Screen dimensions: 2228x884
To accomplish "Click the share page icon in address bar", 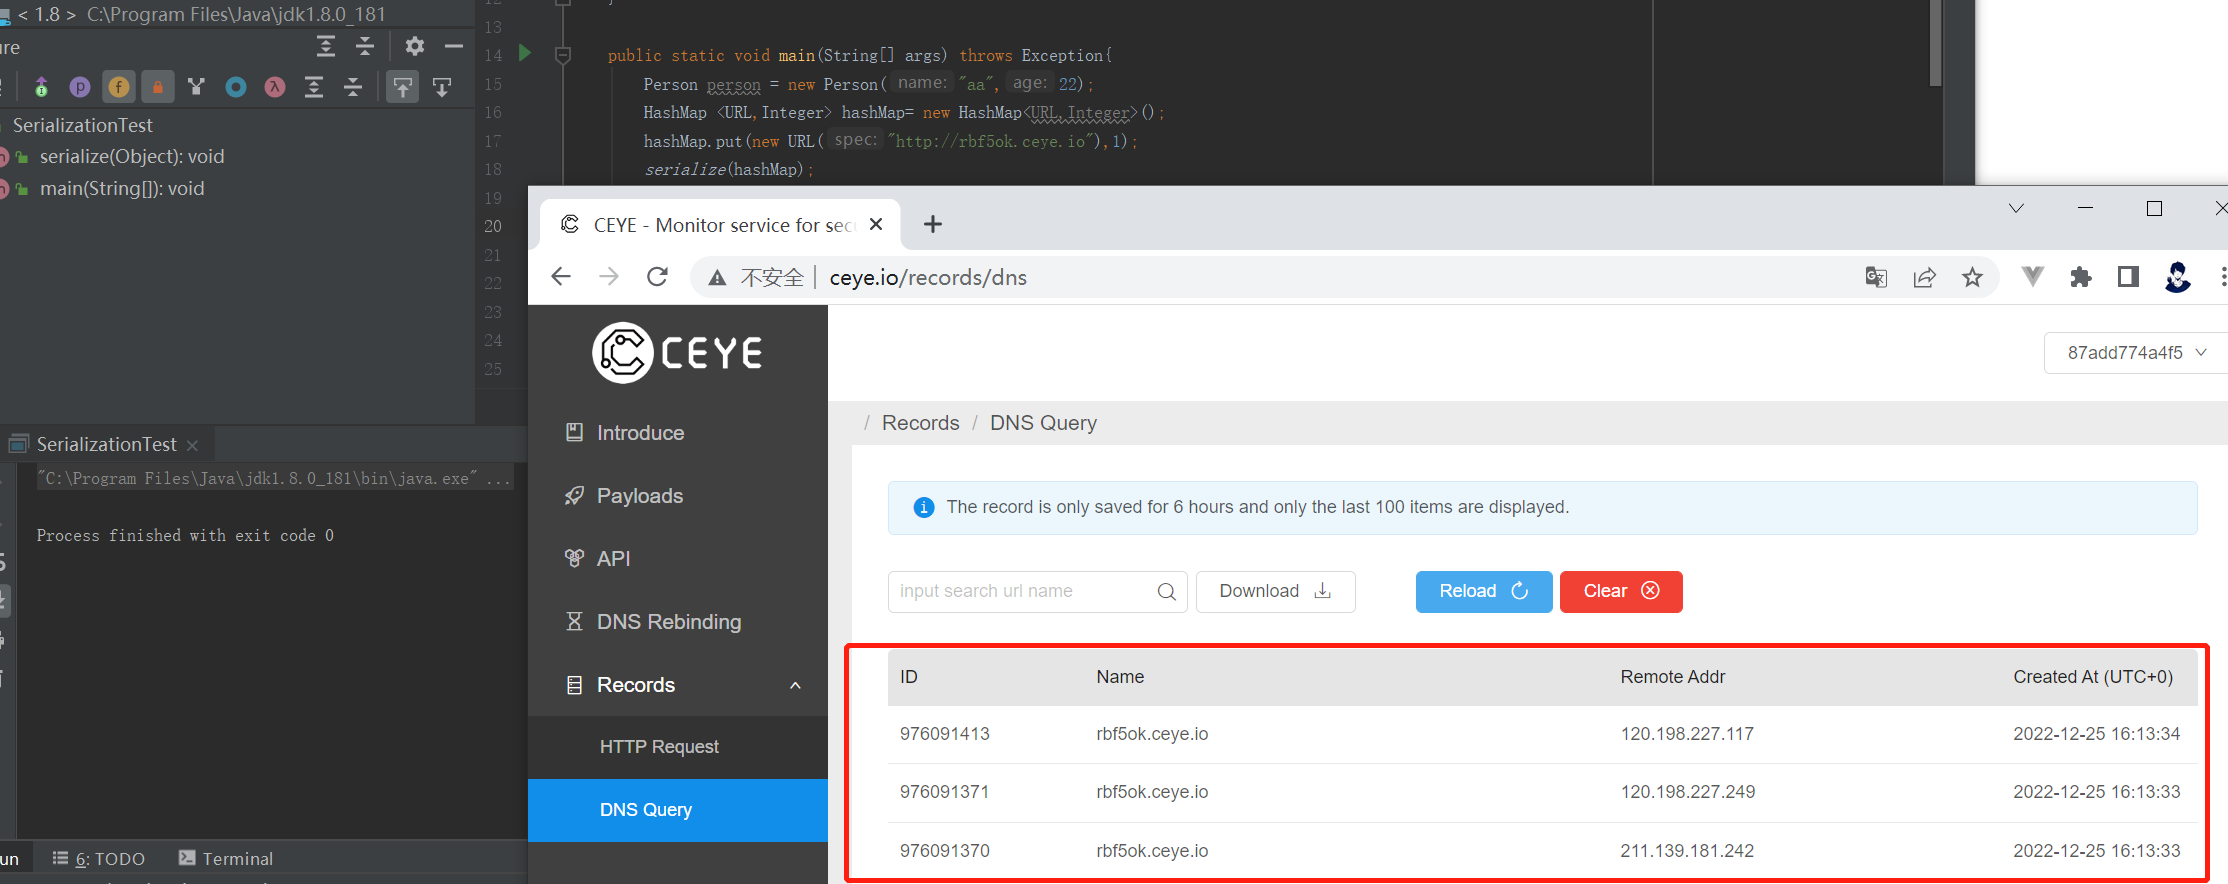I will (1924, 278).
